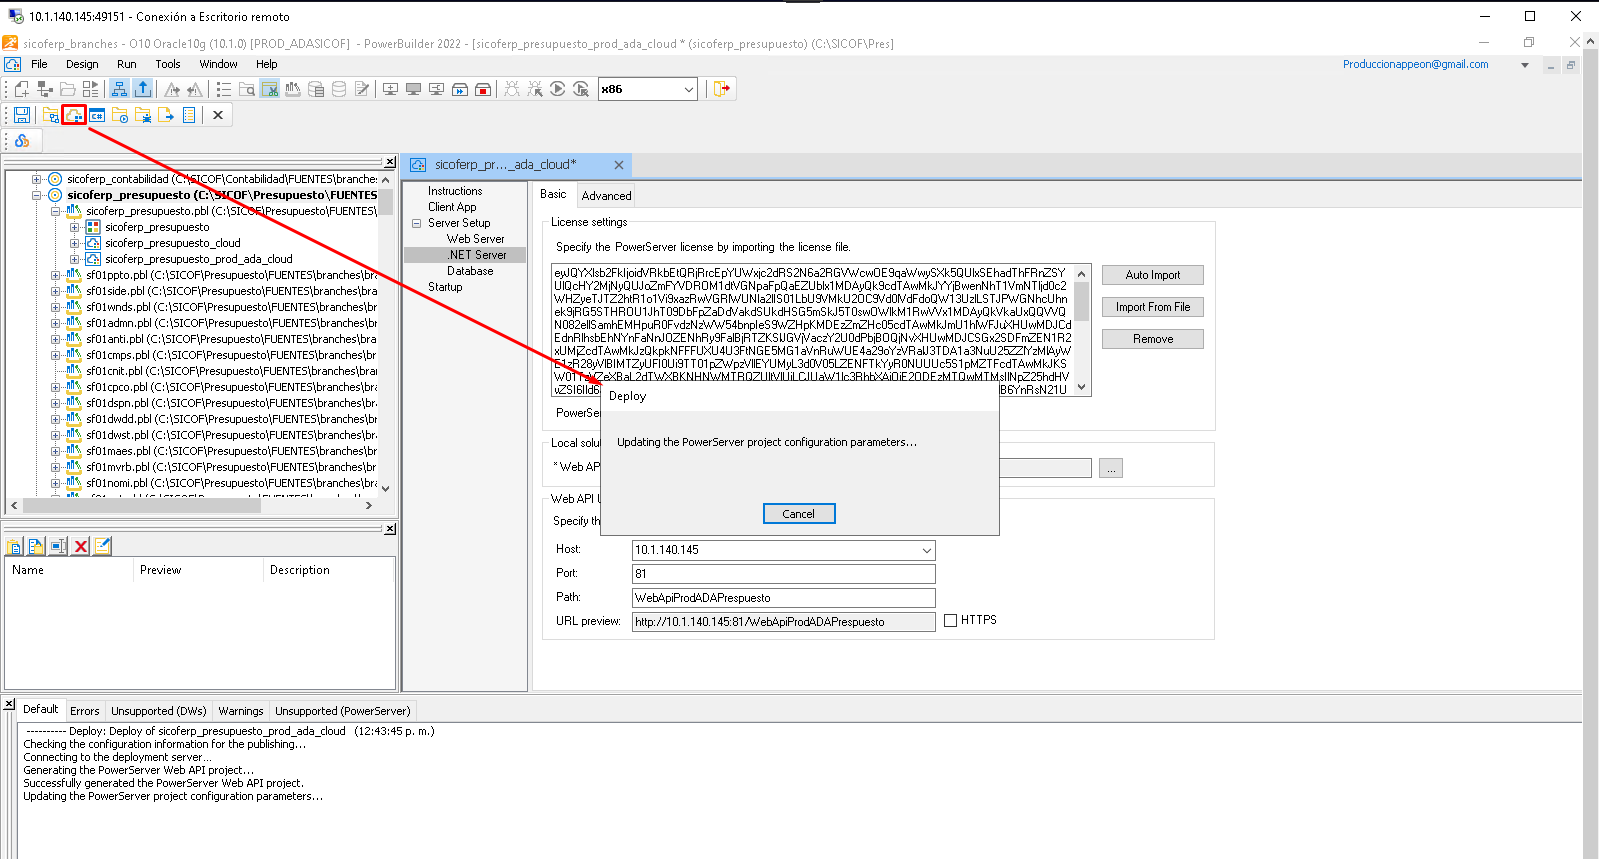
Task: Click the database cylinder icon in toolbar
Action: click(339, 89)
